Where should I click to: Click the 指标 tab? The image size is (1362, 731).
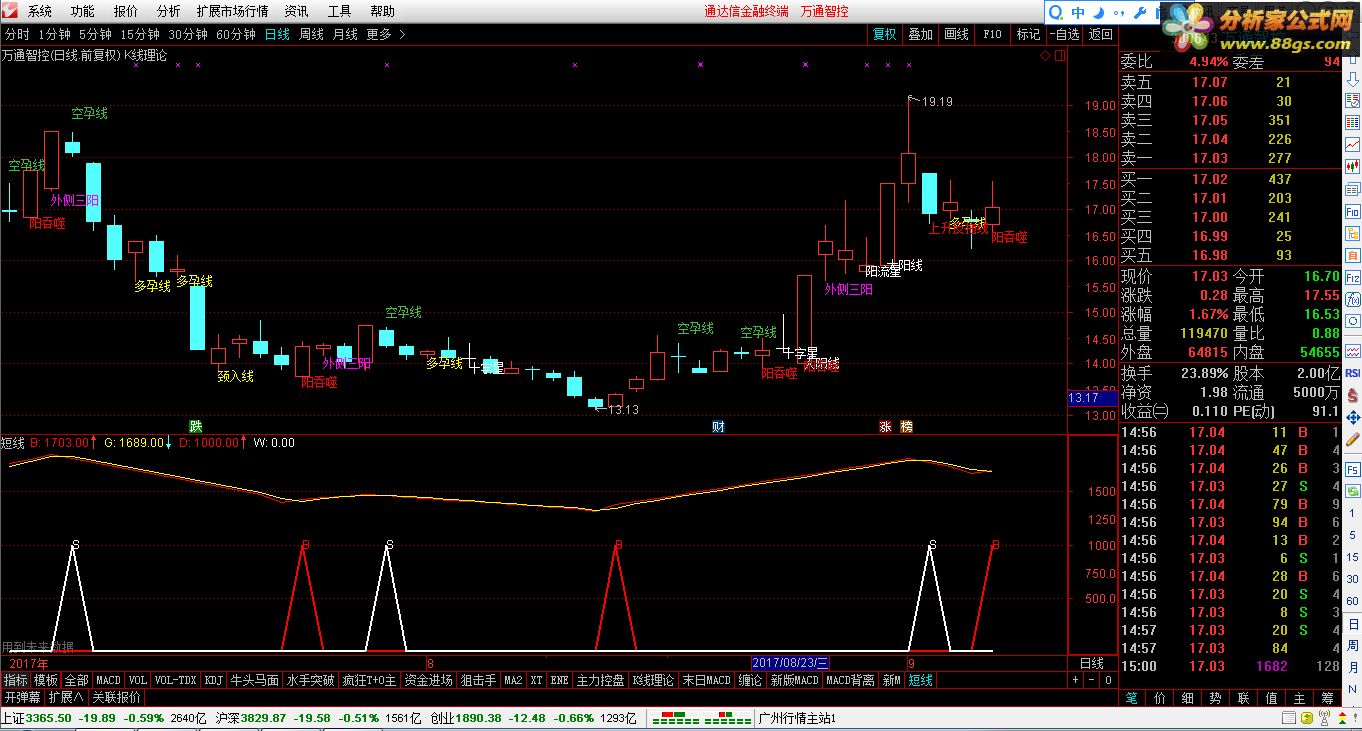point(15,680)
